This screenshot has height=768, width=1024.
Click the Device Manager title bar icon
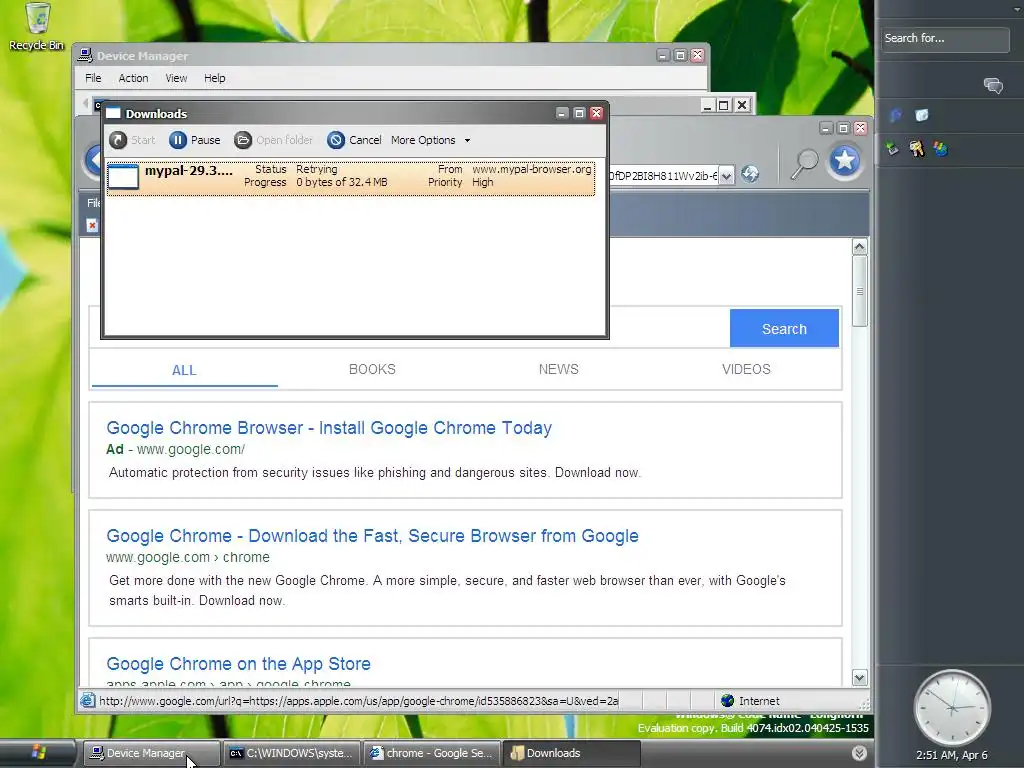click(85, 56)
